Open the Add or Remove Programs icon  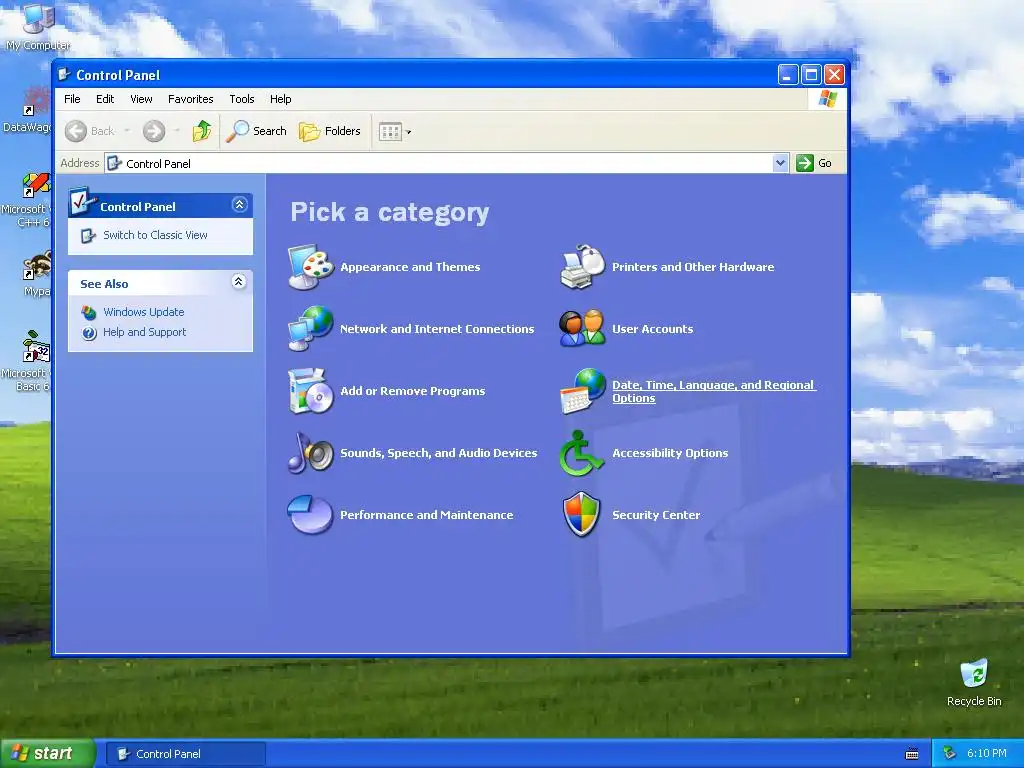click(x=311, y=391)
